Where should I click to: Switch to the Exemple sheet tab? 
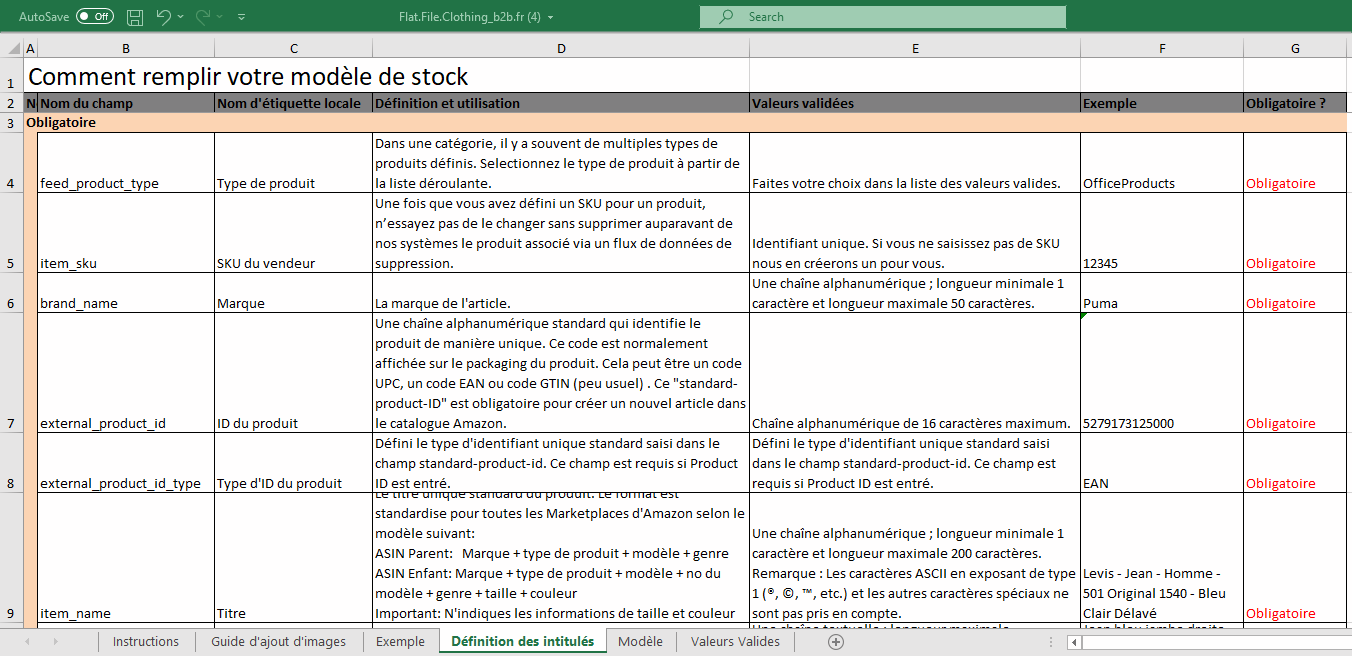400,642
